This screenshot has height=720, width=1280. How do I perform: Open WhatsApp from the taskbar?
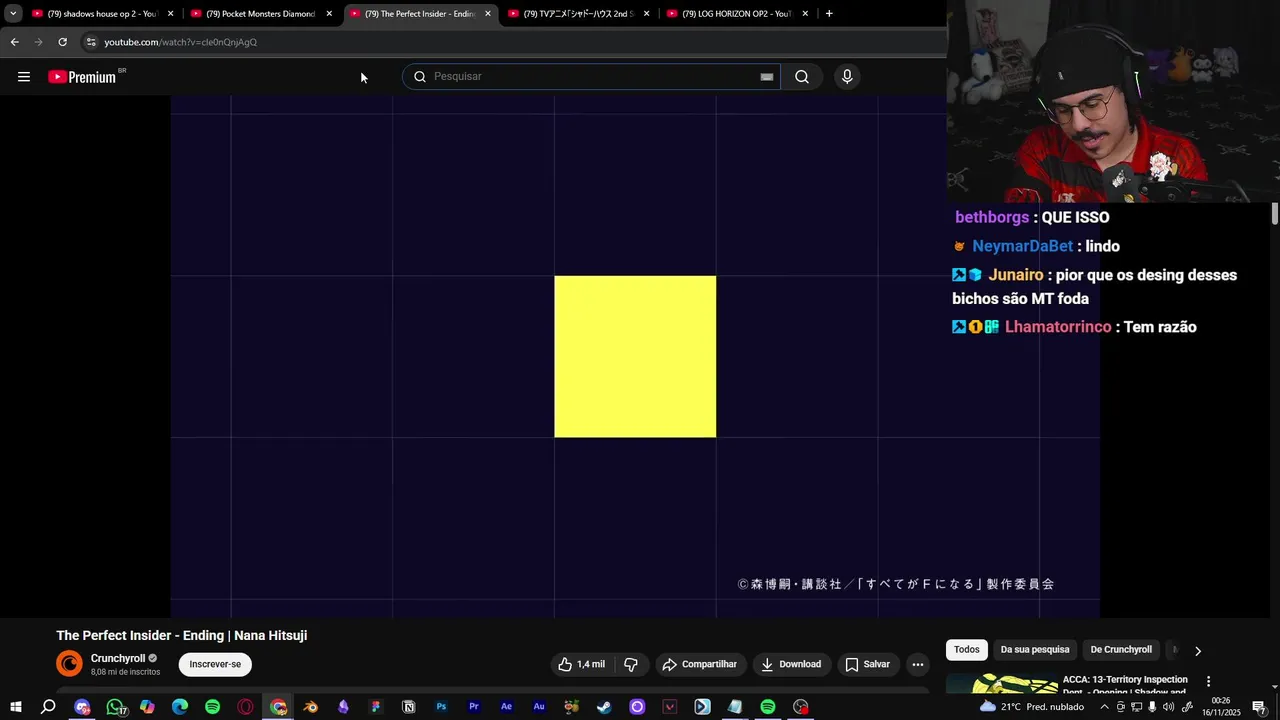(x=115, y=707)
